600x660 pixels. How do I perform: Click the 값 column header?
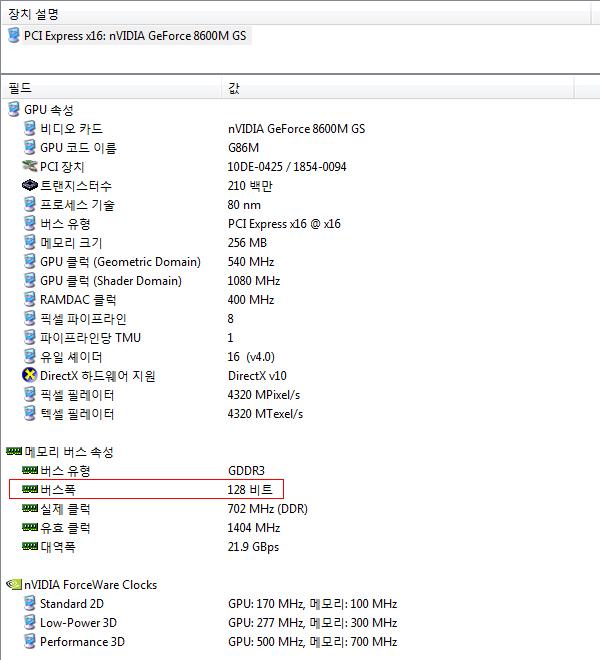(x=398, y=88)
